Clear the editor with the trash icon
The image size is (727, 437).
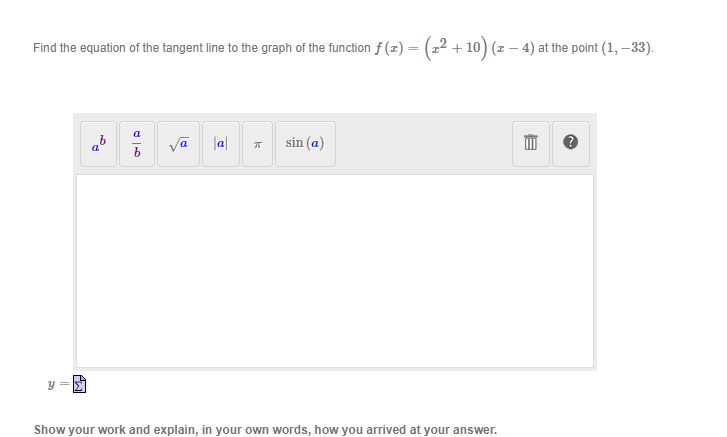pyautogui.click(x=531, y=144)
